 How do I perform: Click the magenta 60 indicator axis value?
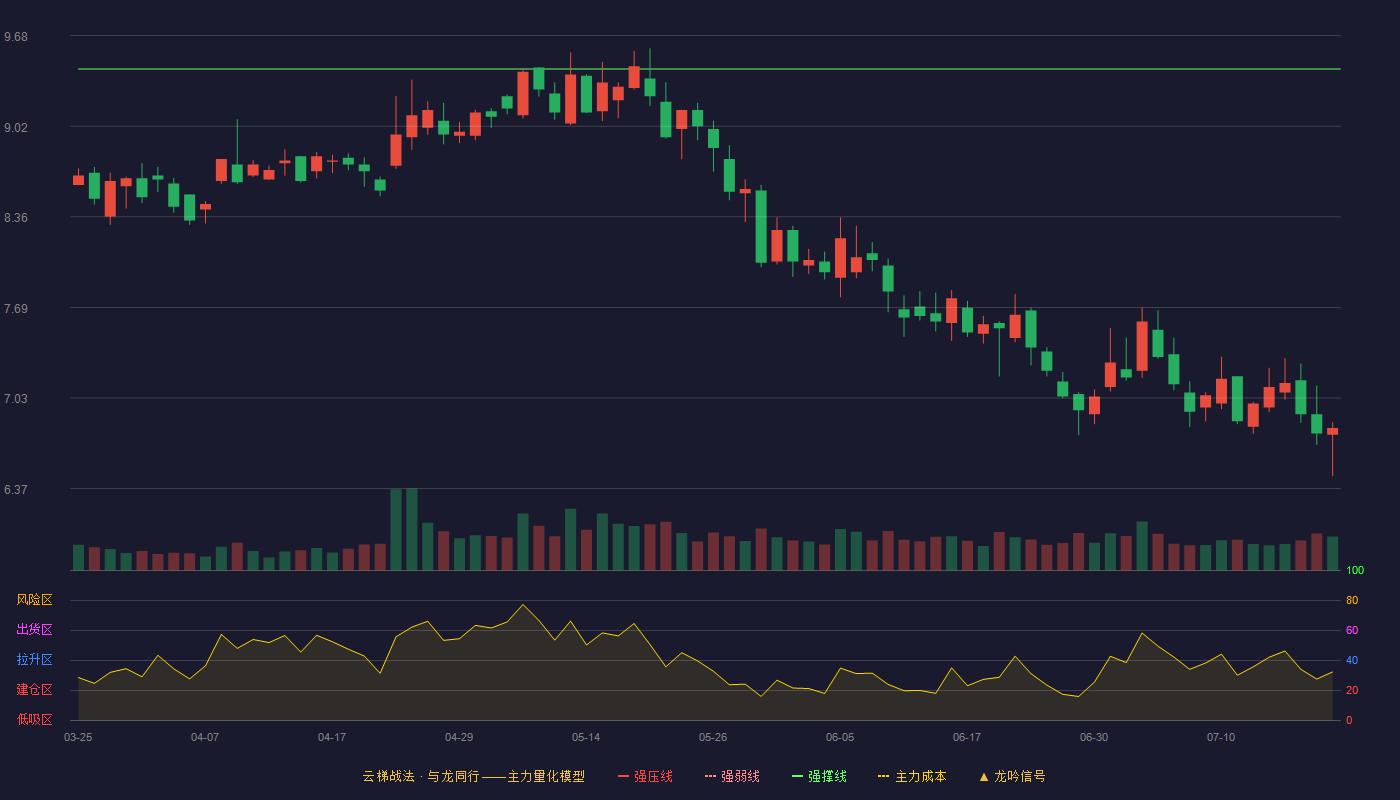click(x=1352, y=630)
